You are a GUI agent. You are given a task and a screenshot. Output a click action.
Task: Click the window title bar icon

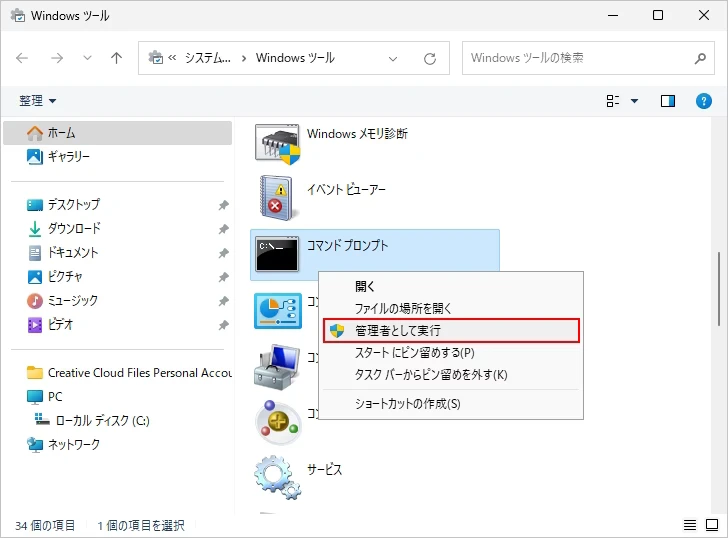pyautogui.click(x=18, y=15)
